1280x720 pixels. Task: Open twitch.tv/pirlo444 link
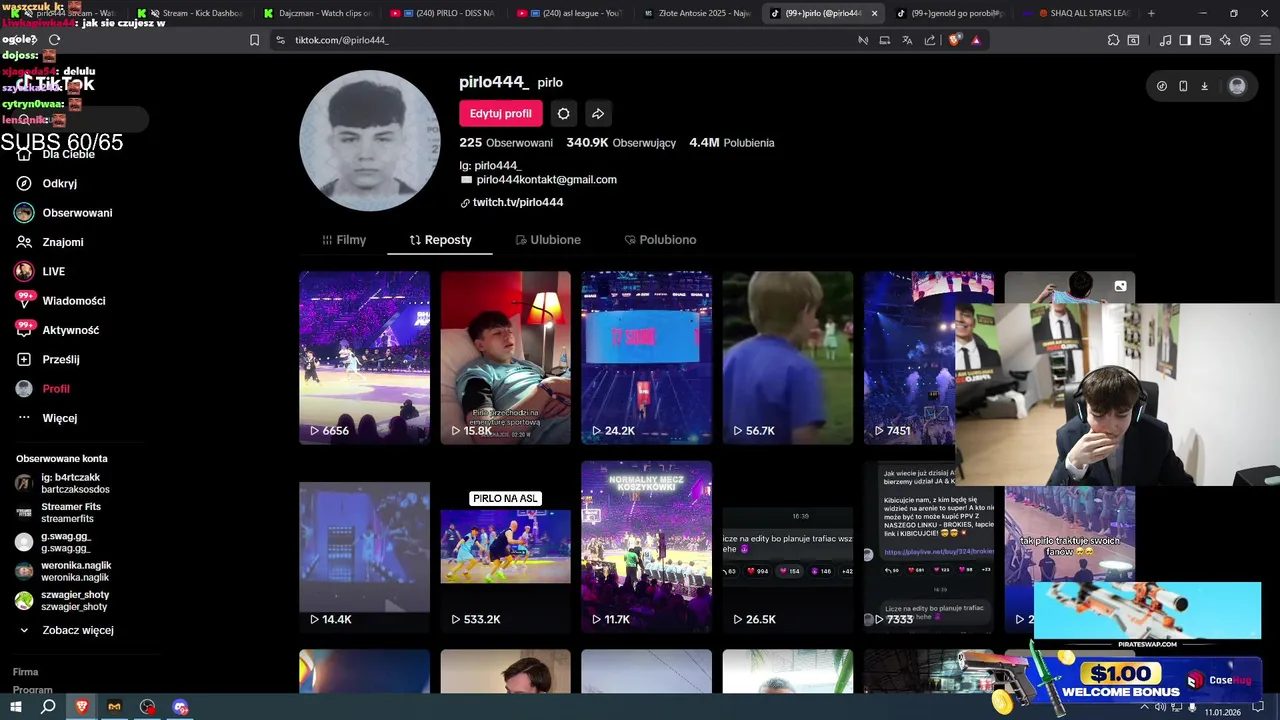[518, 202]
